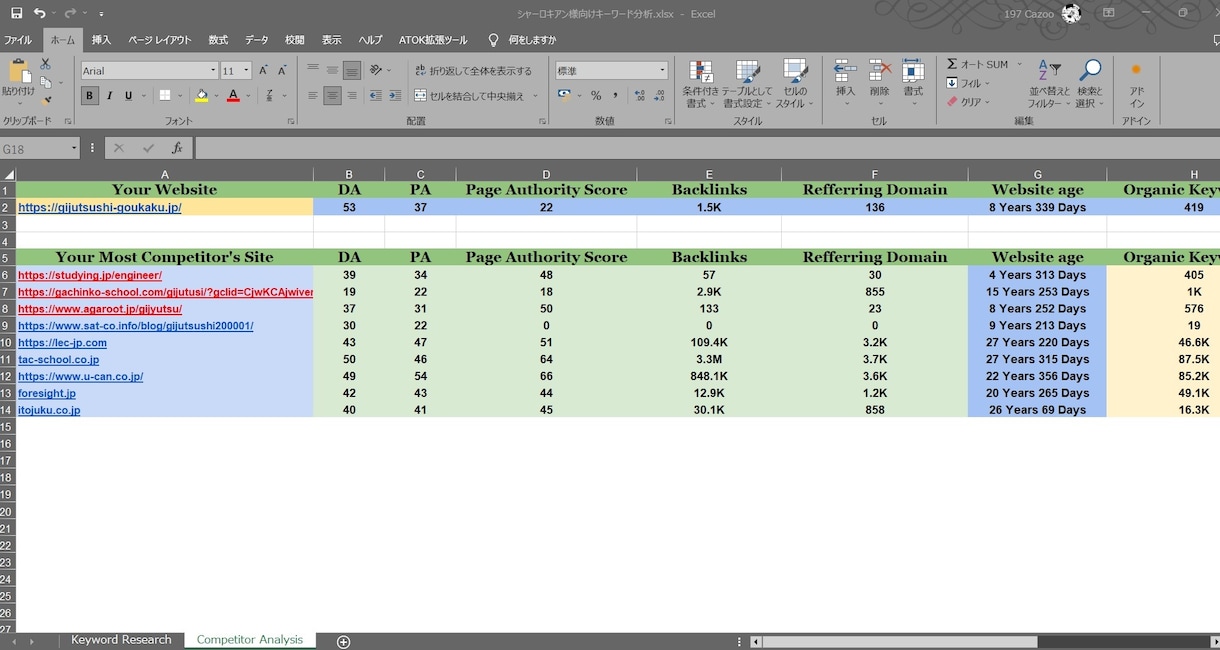Toggle underline formatting
Viewport: 1220px width, 650px height.
(x=128, y=96)
